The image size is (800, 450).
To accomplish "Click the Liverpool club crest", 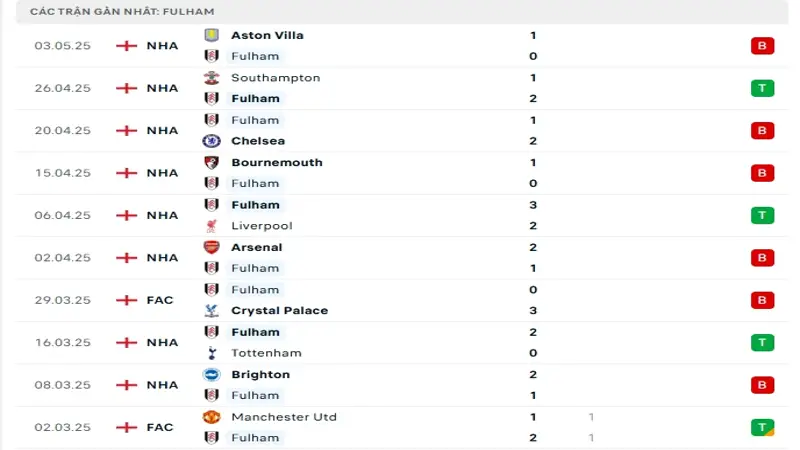I will click(x=211, y=226).
